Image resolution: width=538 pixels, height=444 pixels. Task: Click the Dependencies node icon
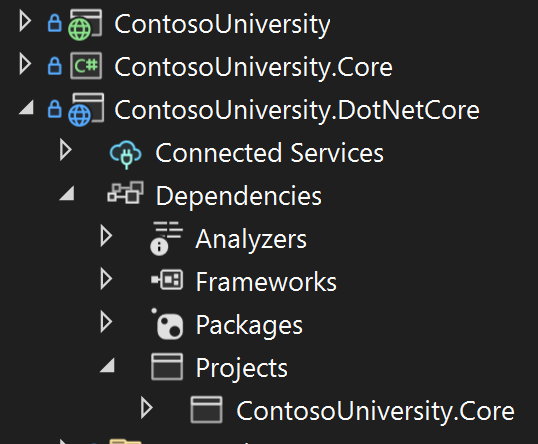[x=125, y=192]
